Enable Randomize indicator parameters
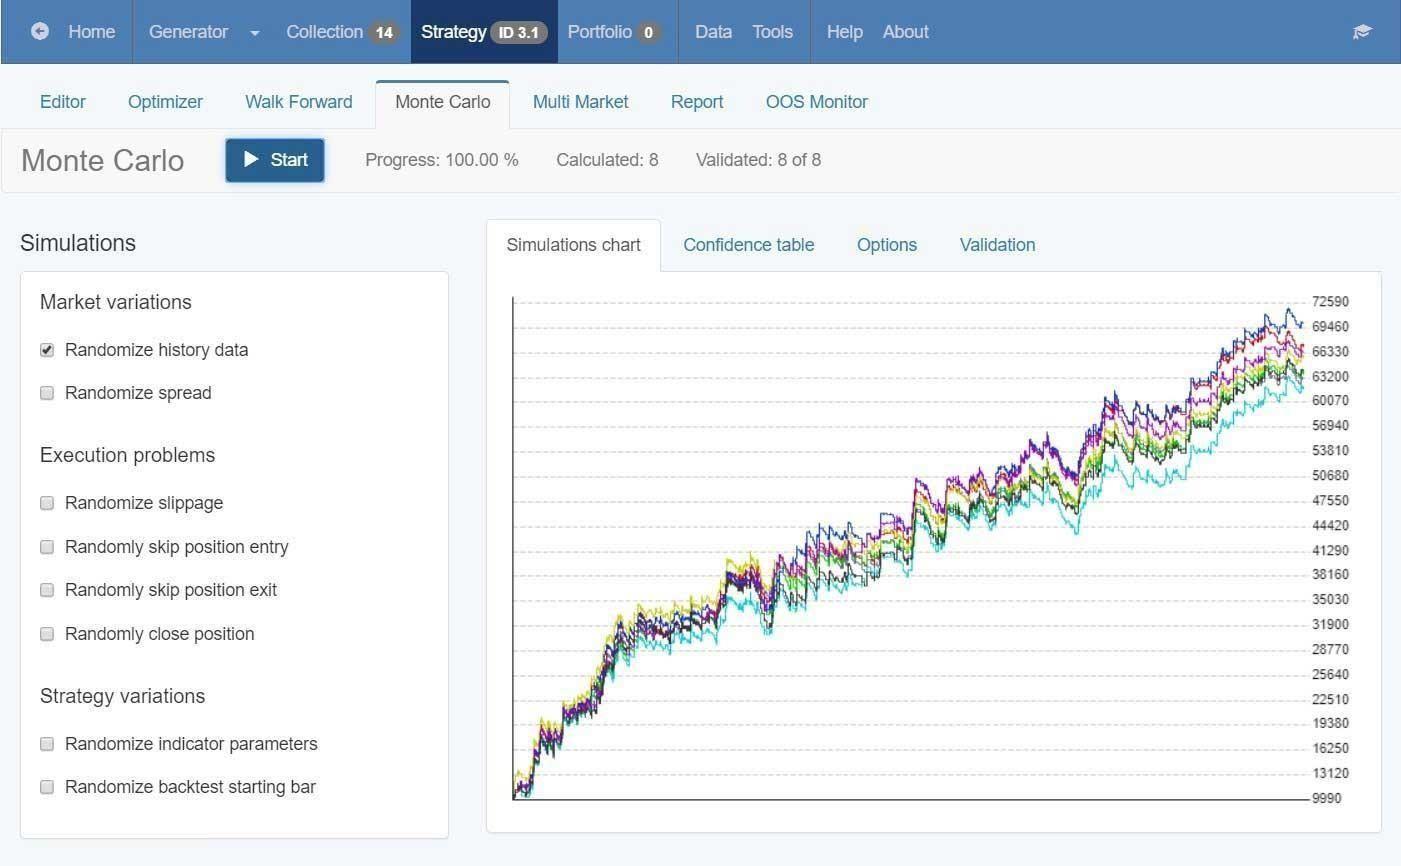Image resolution: width=1401 pixels, height=866 pixels. [x=47, y=744]
